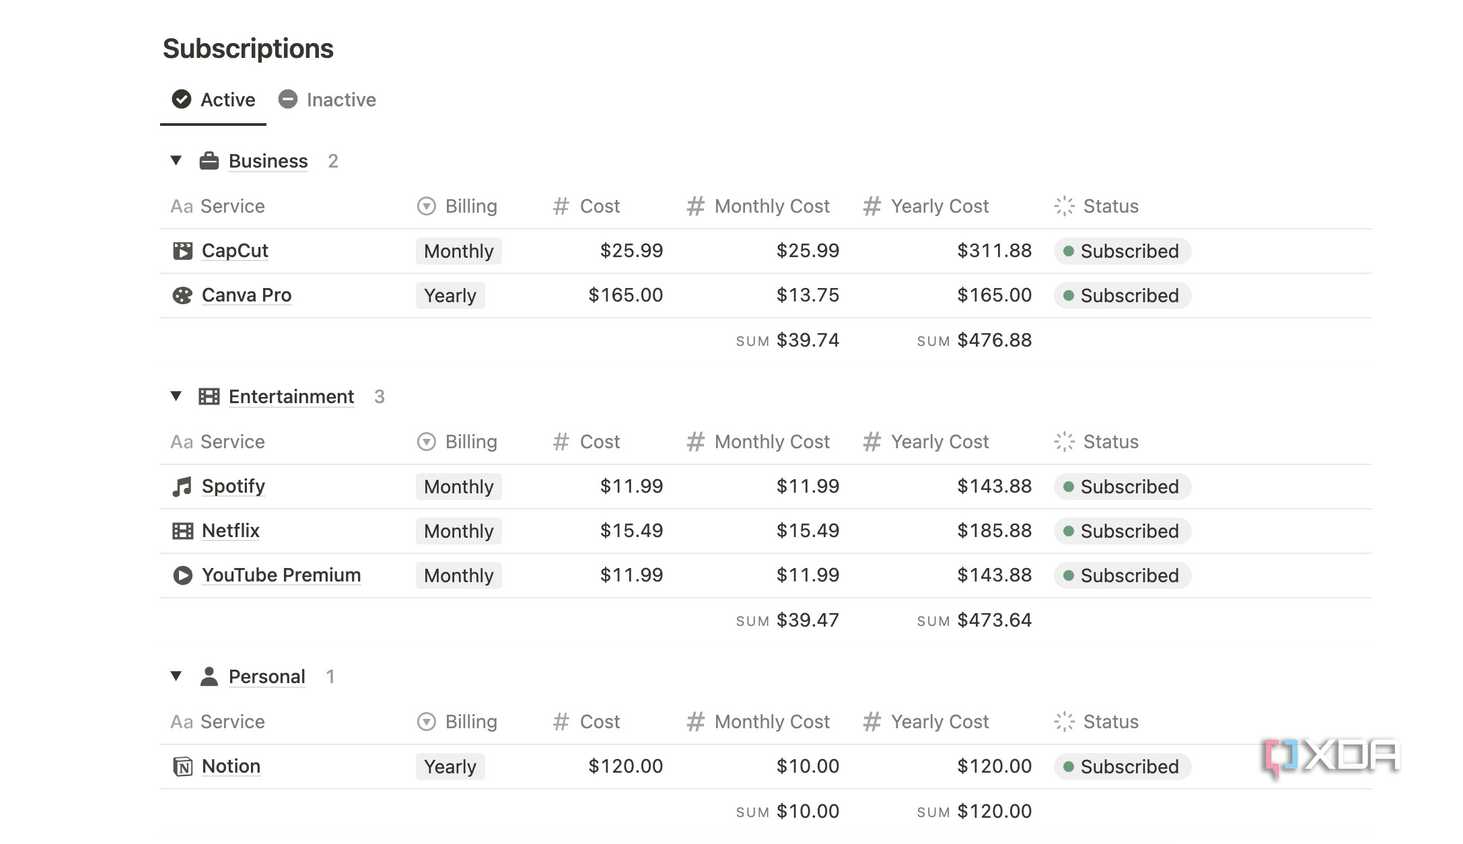
Task: Click the Cost header in Personal table
Action: point(586,722)
